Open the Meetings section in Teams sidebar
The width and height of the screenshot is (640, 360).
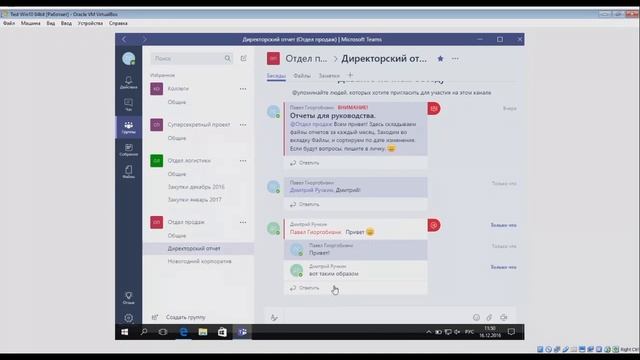pos(129,149)
